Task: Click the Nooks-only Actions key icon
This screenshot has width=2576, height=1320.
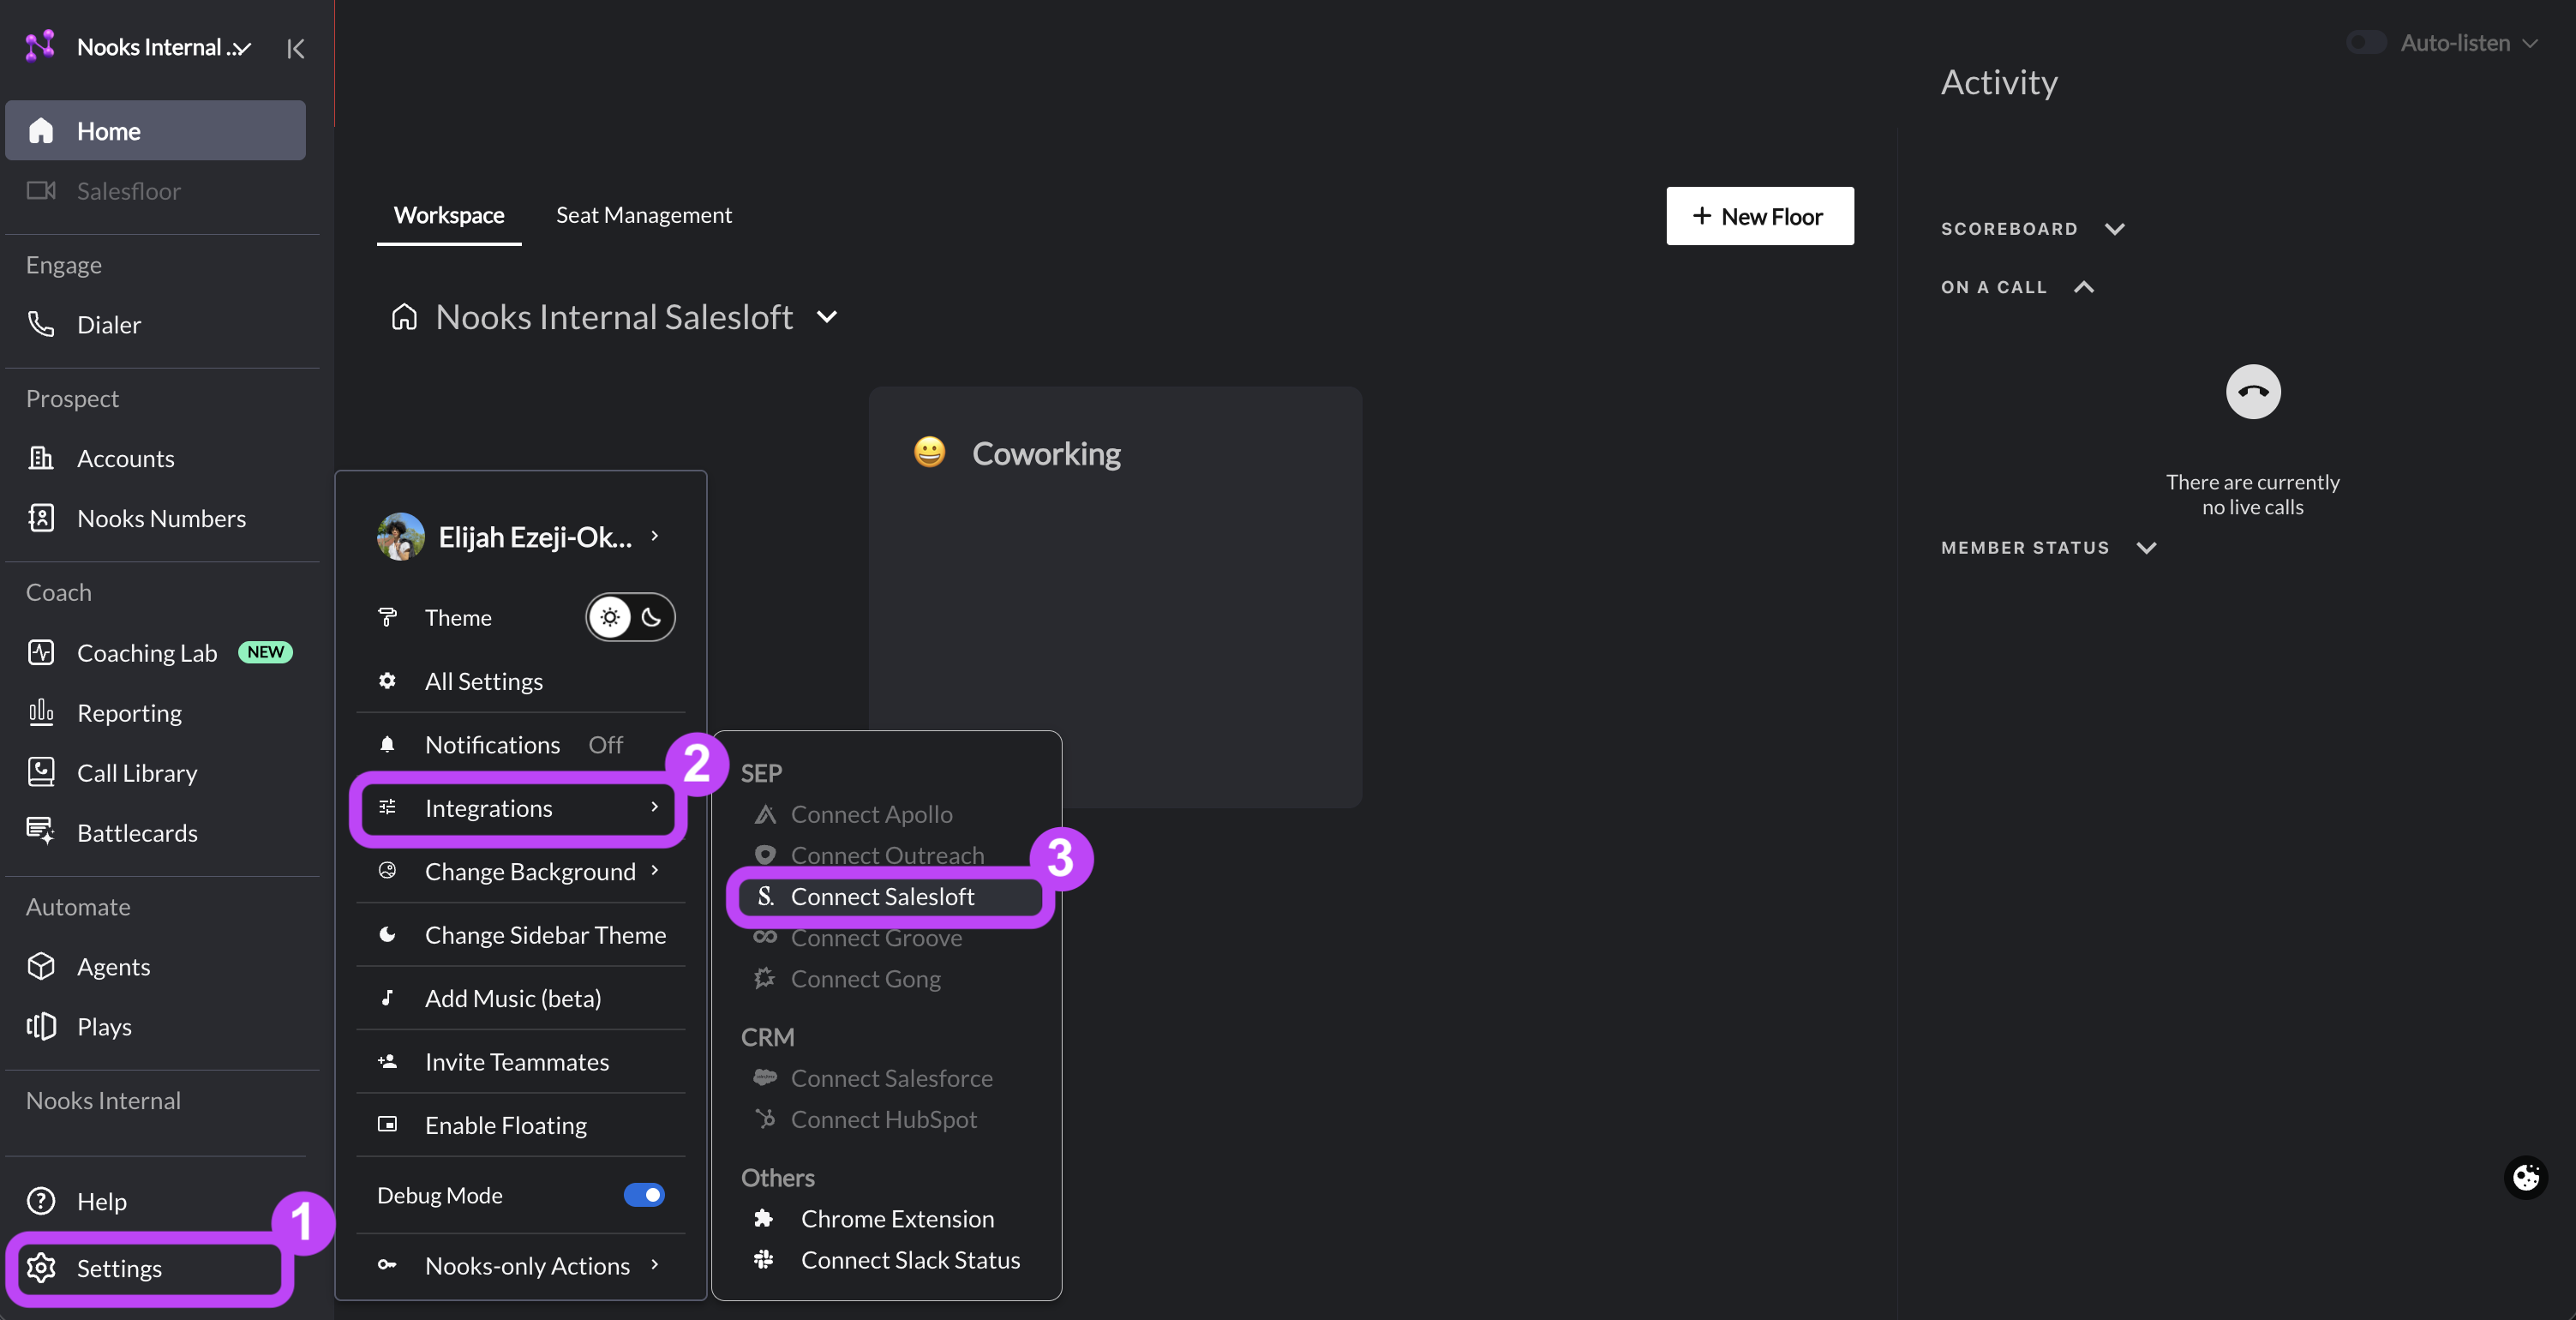Action: (x=387, y=1264)
